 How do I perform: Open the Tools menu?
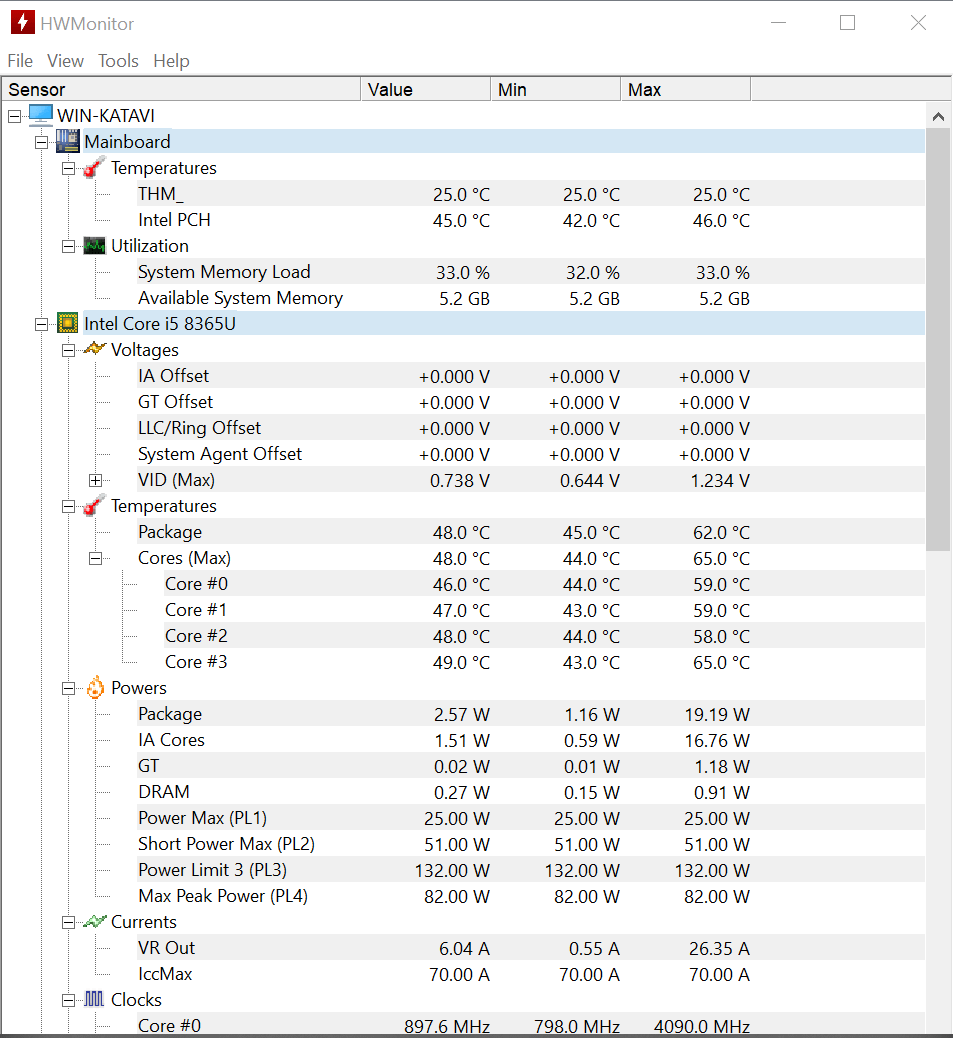click(x=118, y=61)
